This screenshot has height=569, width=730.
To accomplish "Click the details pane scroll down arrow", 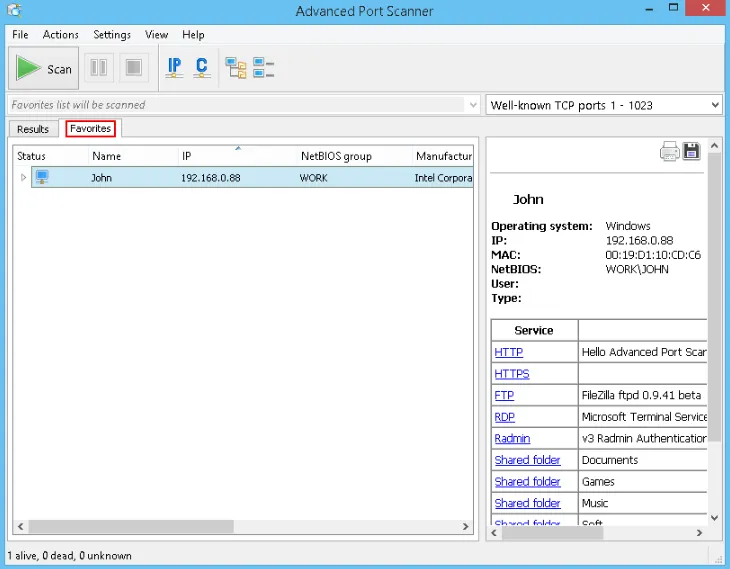I will tap(715, 518).
